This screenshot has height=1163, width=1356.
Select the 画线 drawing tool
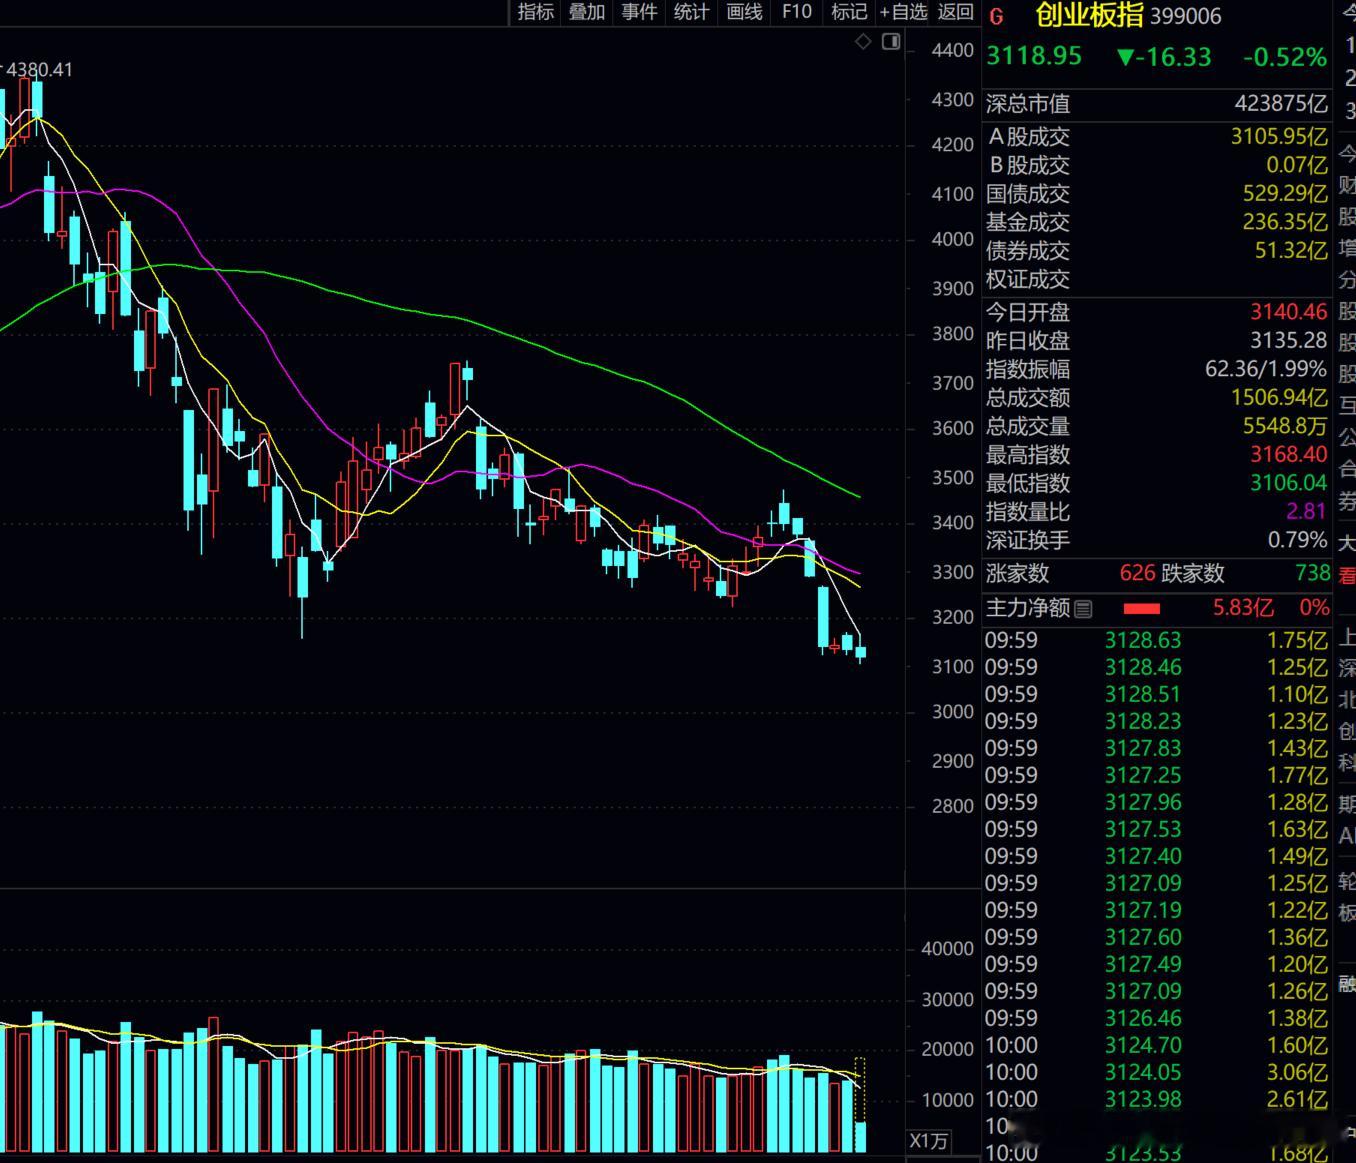click(744, 12)
